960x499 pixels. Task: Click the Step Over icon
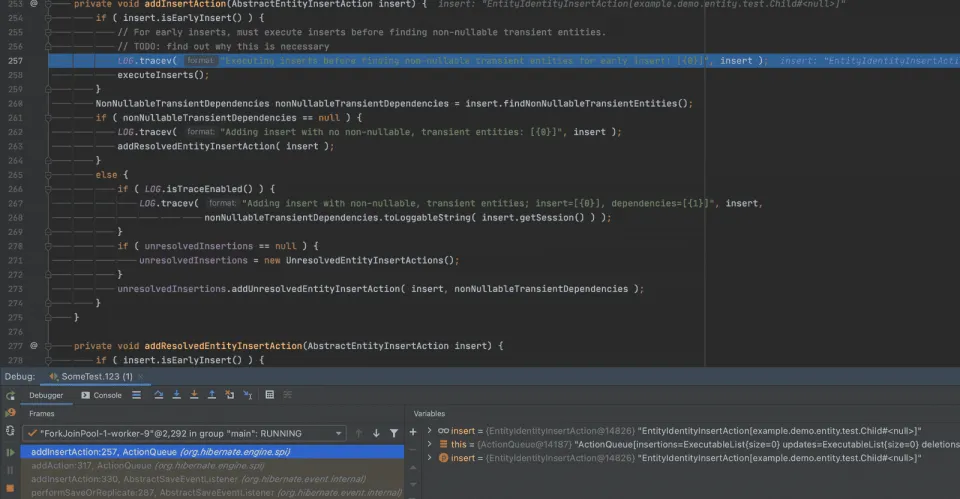pos(159,395)
